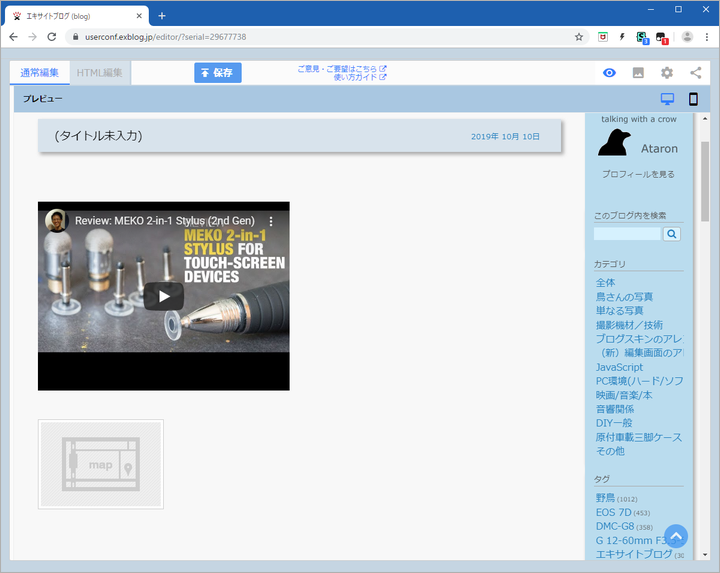The image size is (720, 573).
Task: Click the video title Review: MEKO 2-in-1 Stylus
Action: click(x=165, y=221)
